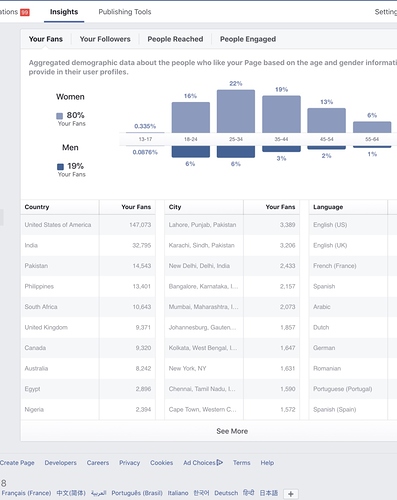Click the red 99 notifications badge
Screen dimensions: 397x500
tap(25, 12)
